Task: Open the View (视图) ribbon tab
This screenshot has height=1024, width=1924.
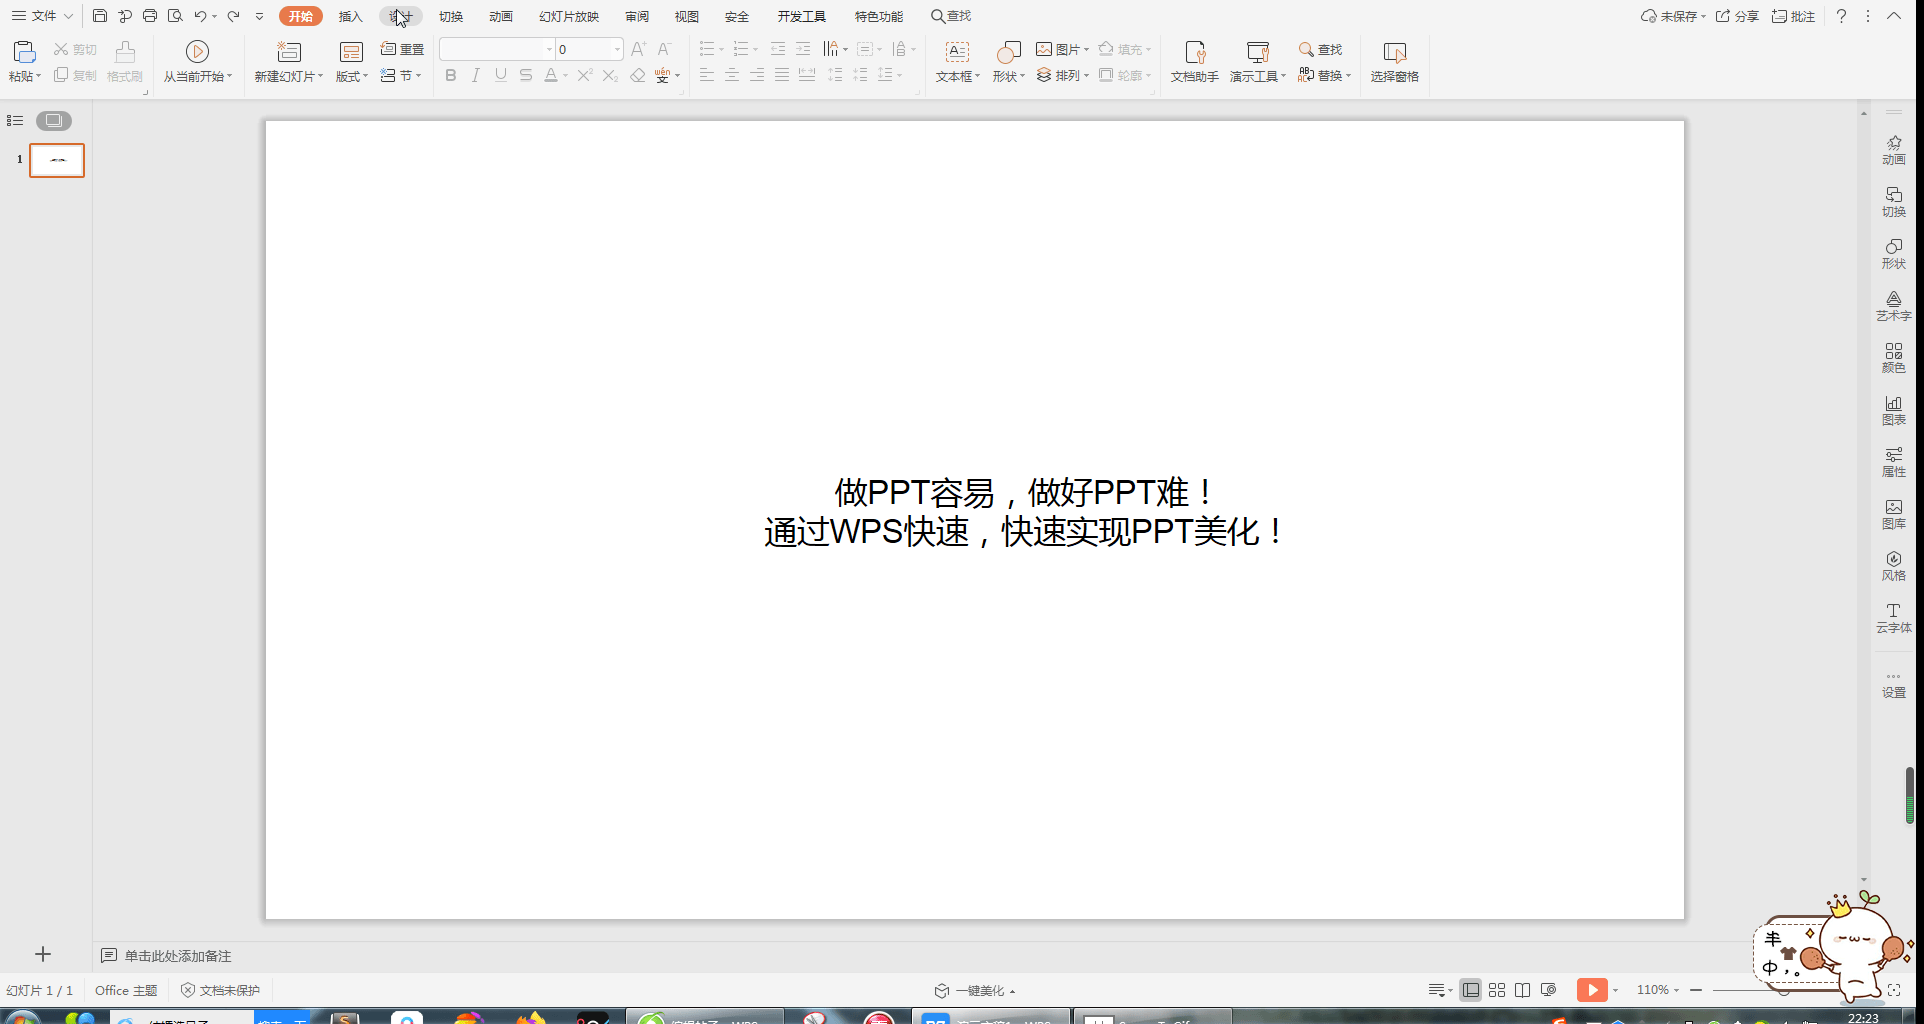Action: point(687,16)
